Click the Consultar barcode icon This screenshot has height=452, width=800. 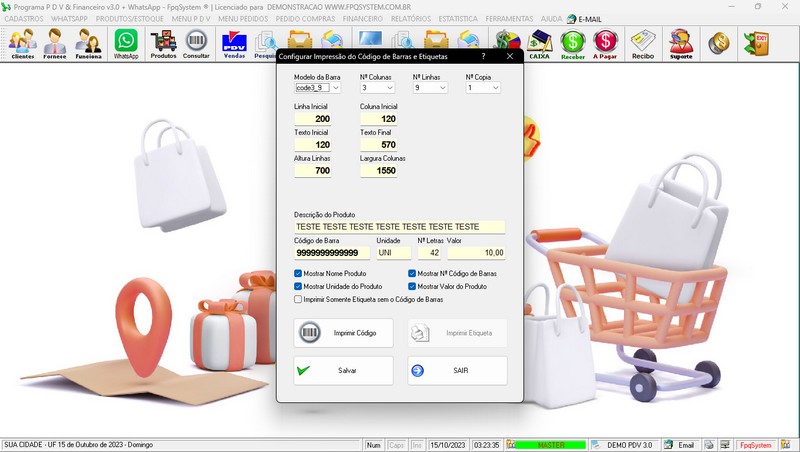pos(197,43)
